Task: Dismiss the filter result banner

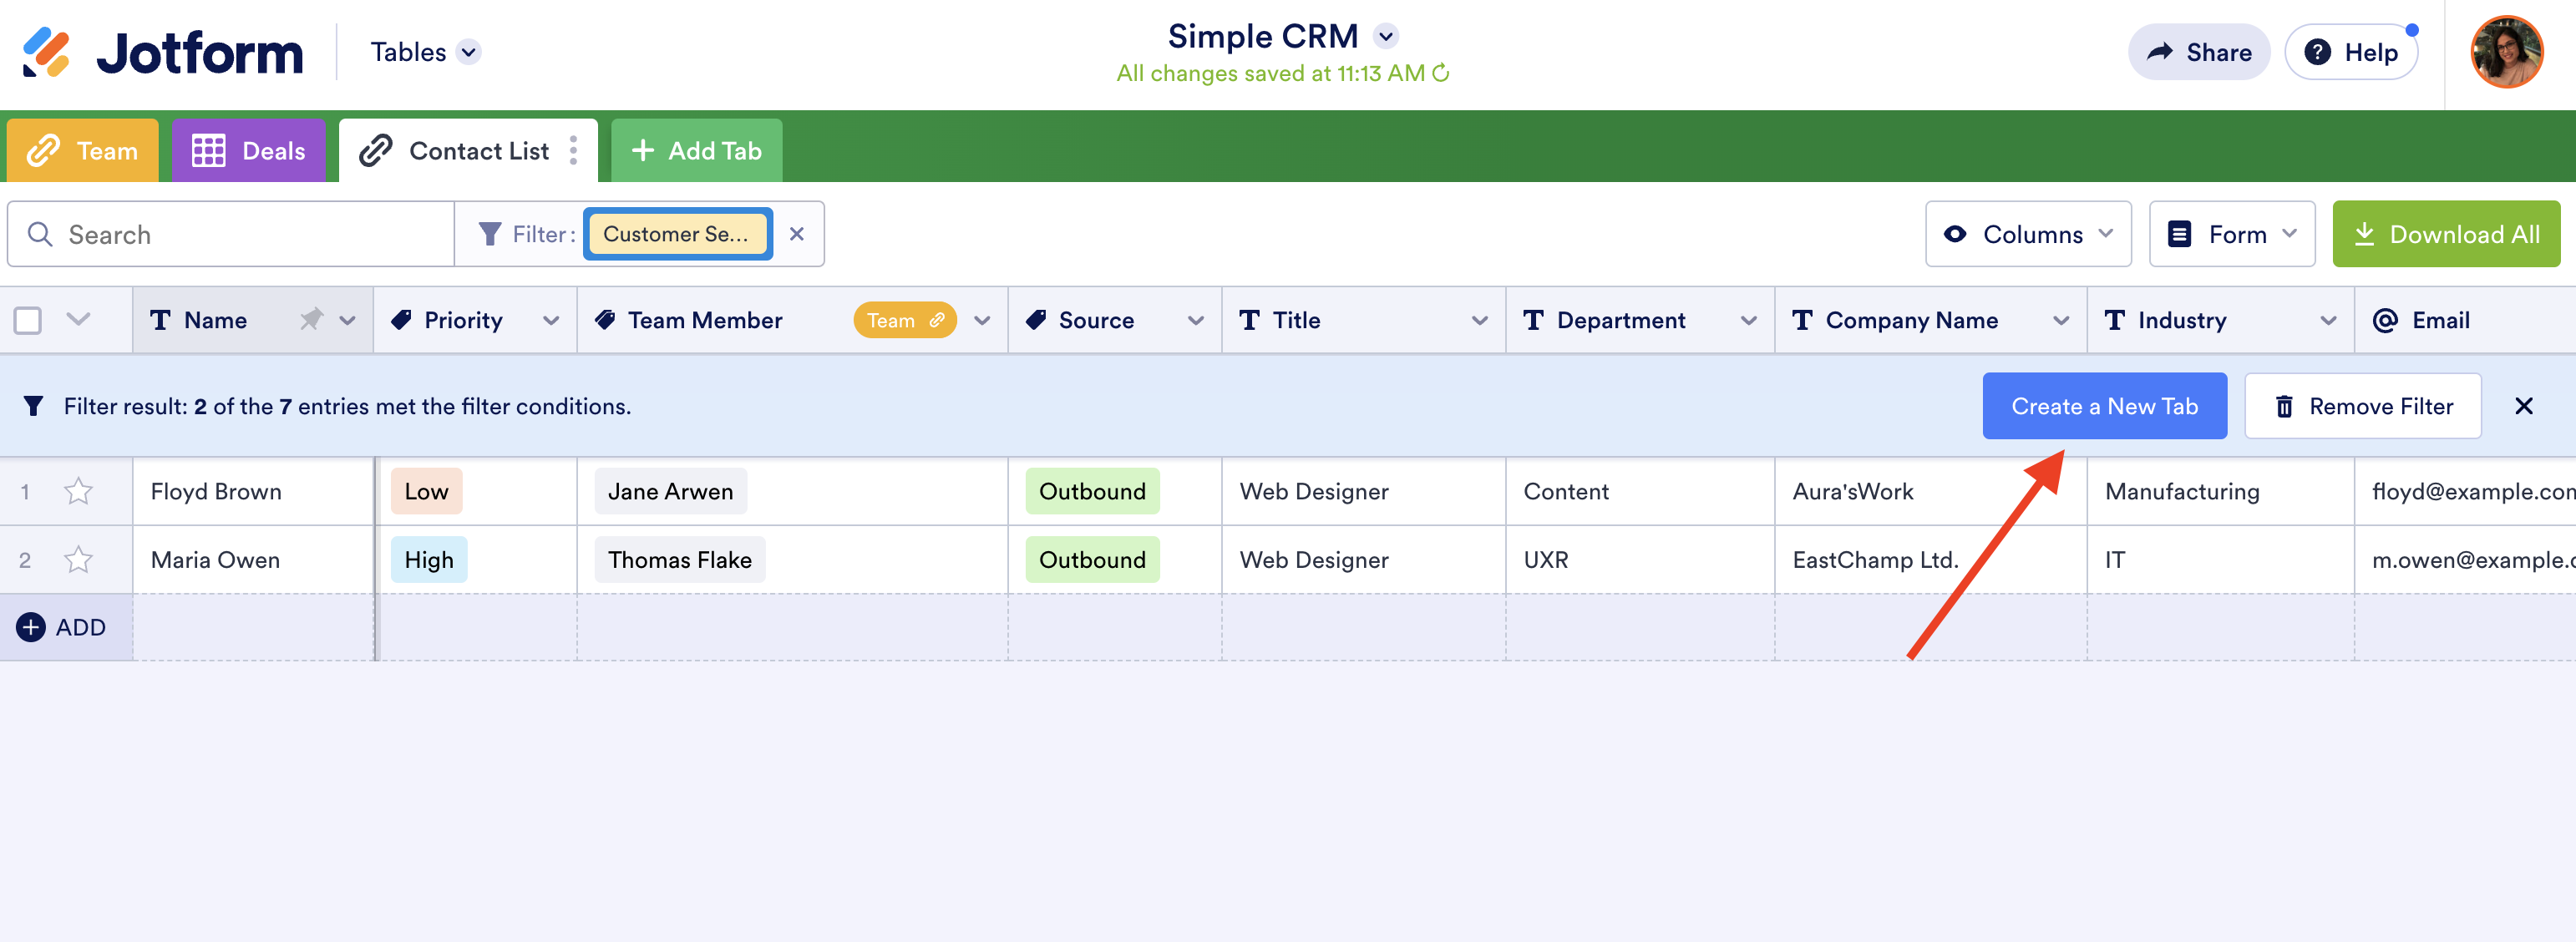Action: pos(2523,406)
